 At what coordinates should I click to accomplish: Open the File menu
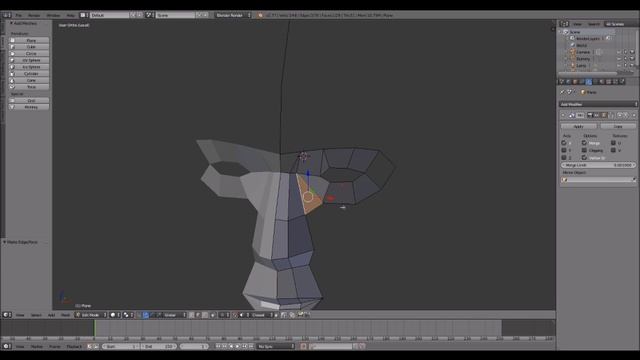tap(18, 15)
